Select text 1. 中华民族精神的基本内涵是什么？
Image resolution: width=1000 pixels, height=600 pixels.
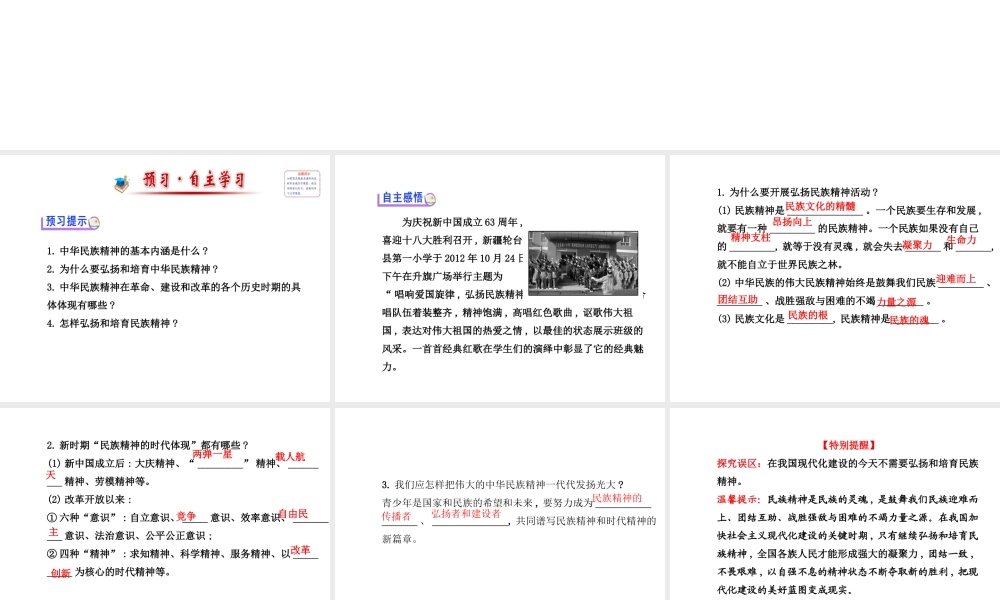(128, 251)
